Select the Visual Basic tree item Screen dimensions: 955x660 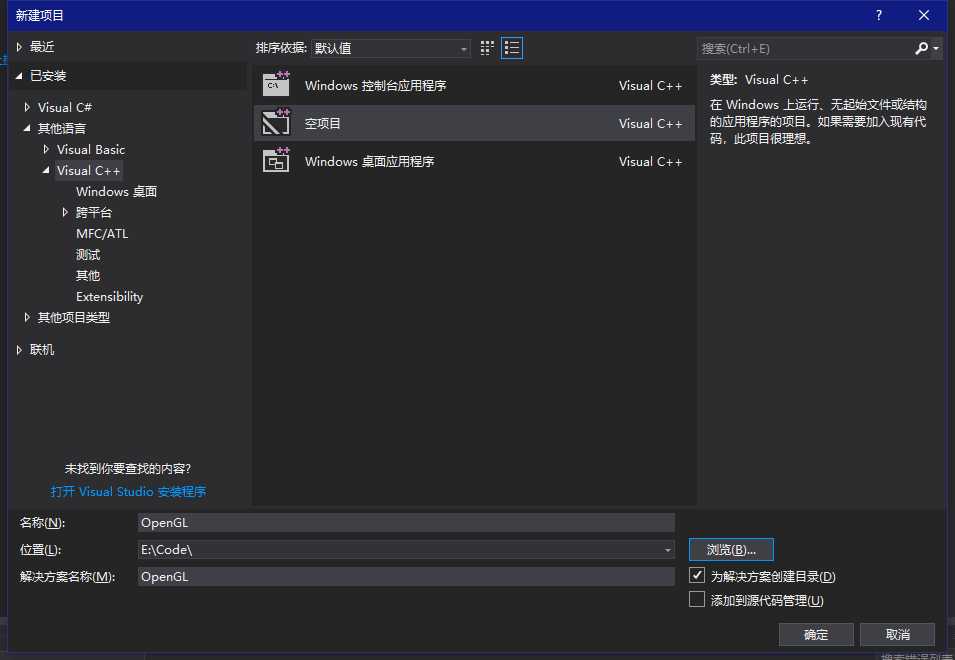(x=91, y=149)
